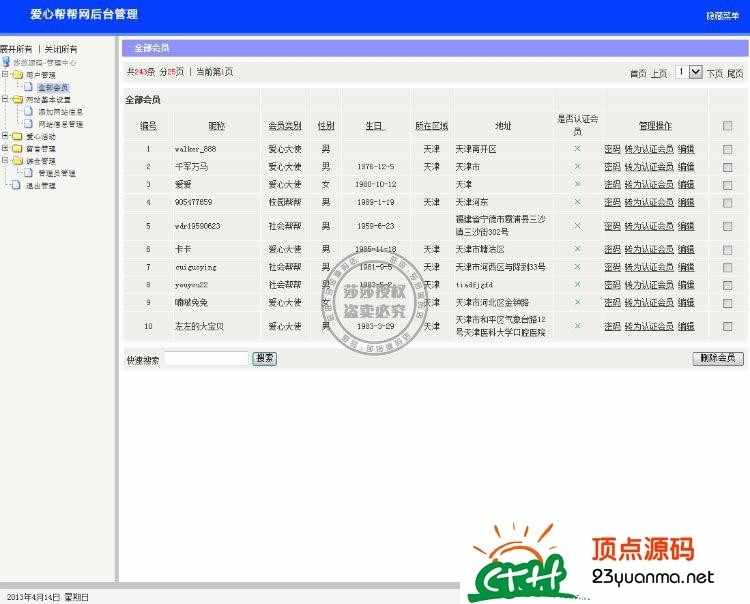Screen dimensions: 750x604
Task: Click 展开所有 to expand all nodes
Action: [16, 49]
